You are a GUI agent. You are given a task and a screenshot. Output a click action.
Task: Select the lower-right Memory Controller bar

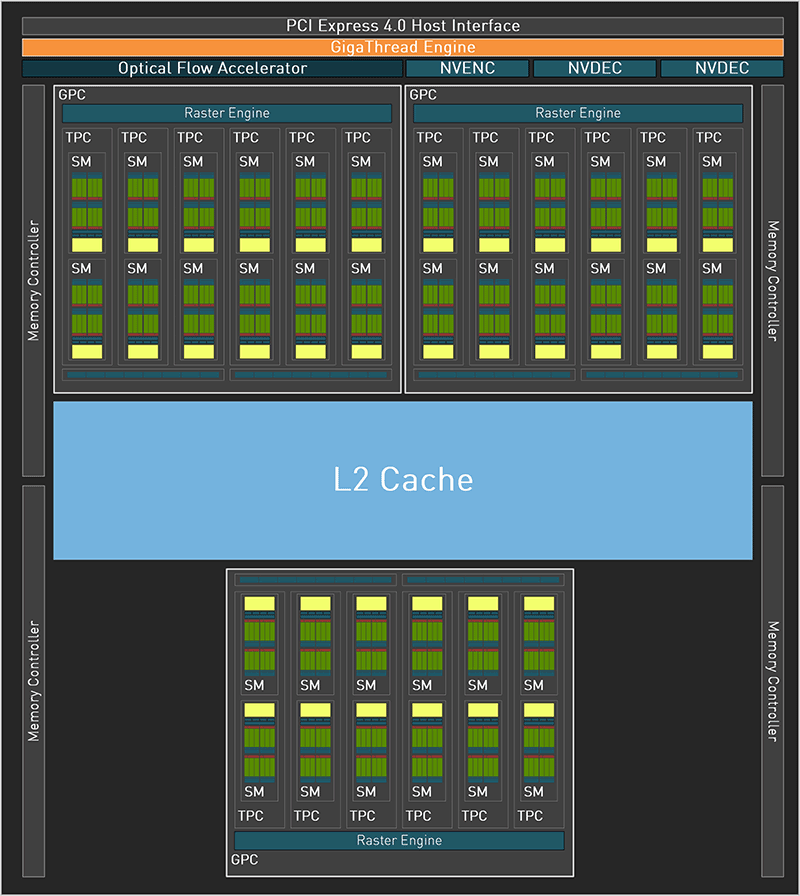772,680
